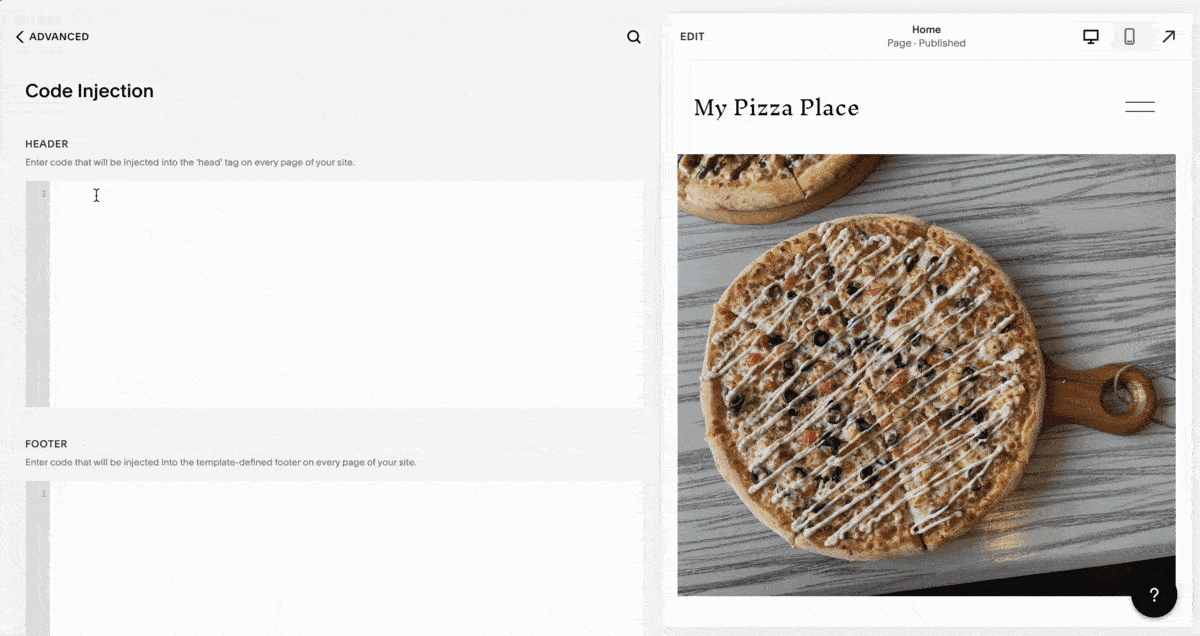Click the FOOTER section label

click(46, 444)
